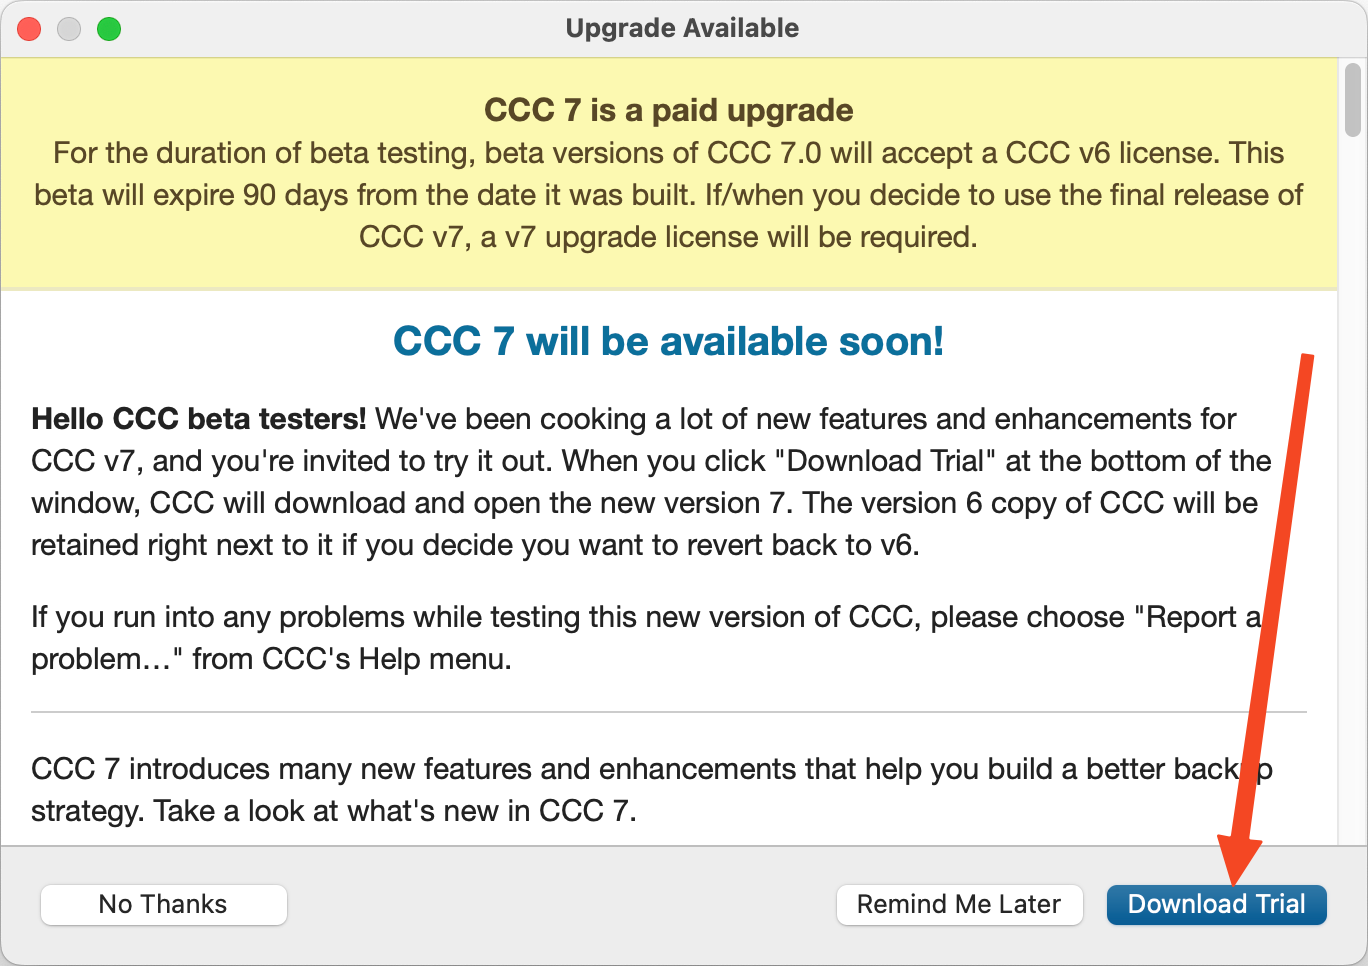Screen dimensions: 1368x966
Task: Click the vertical scrollbar thumb
Action: (1353, 99)
